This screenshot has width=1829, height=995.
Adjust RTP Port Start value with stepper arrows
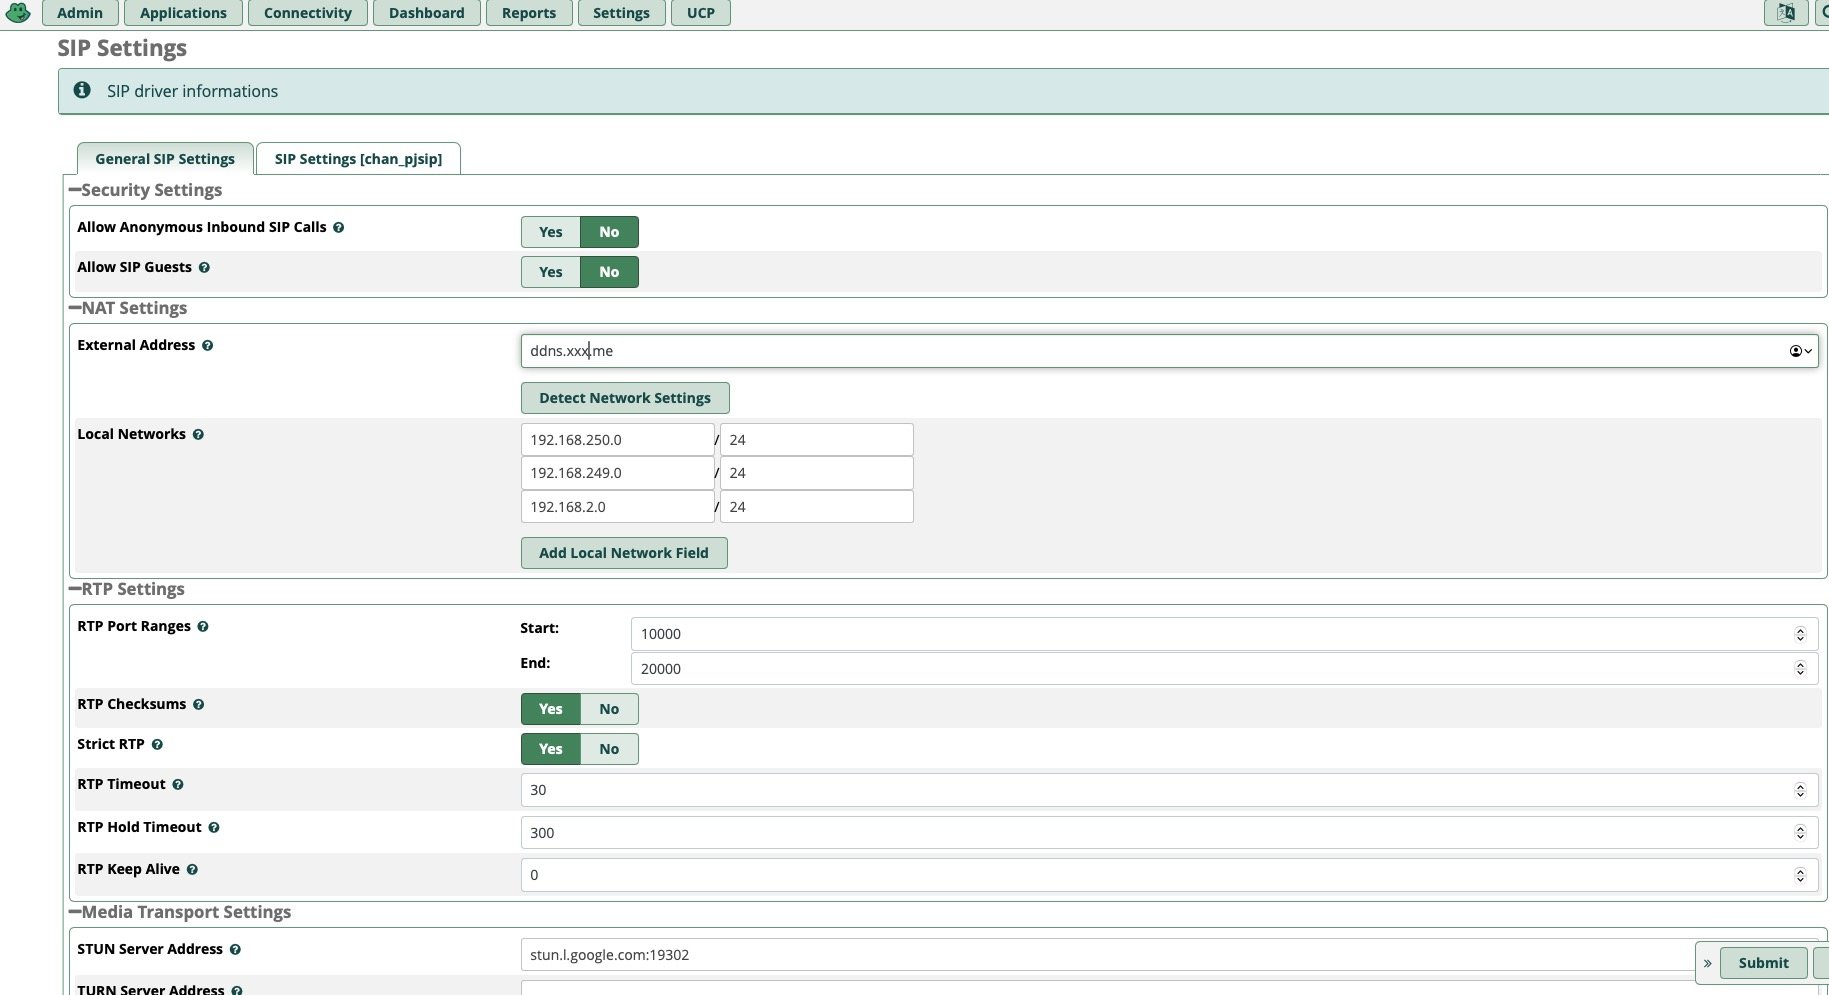tap(1800, 634)
